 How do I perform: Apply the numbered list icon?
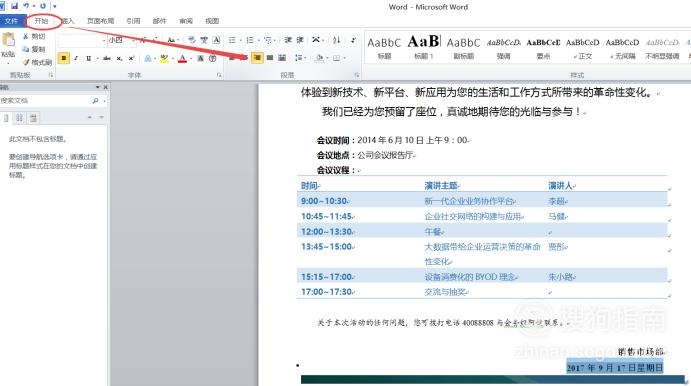click(250, 40)
